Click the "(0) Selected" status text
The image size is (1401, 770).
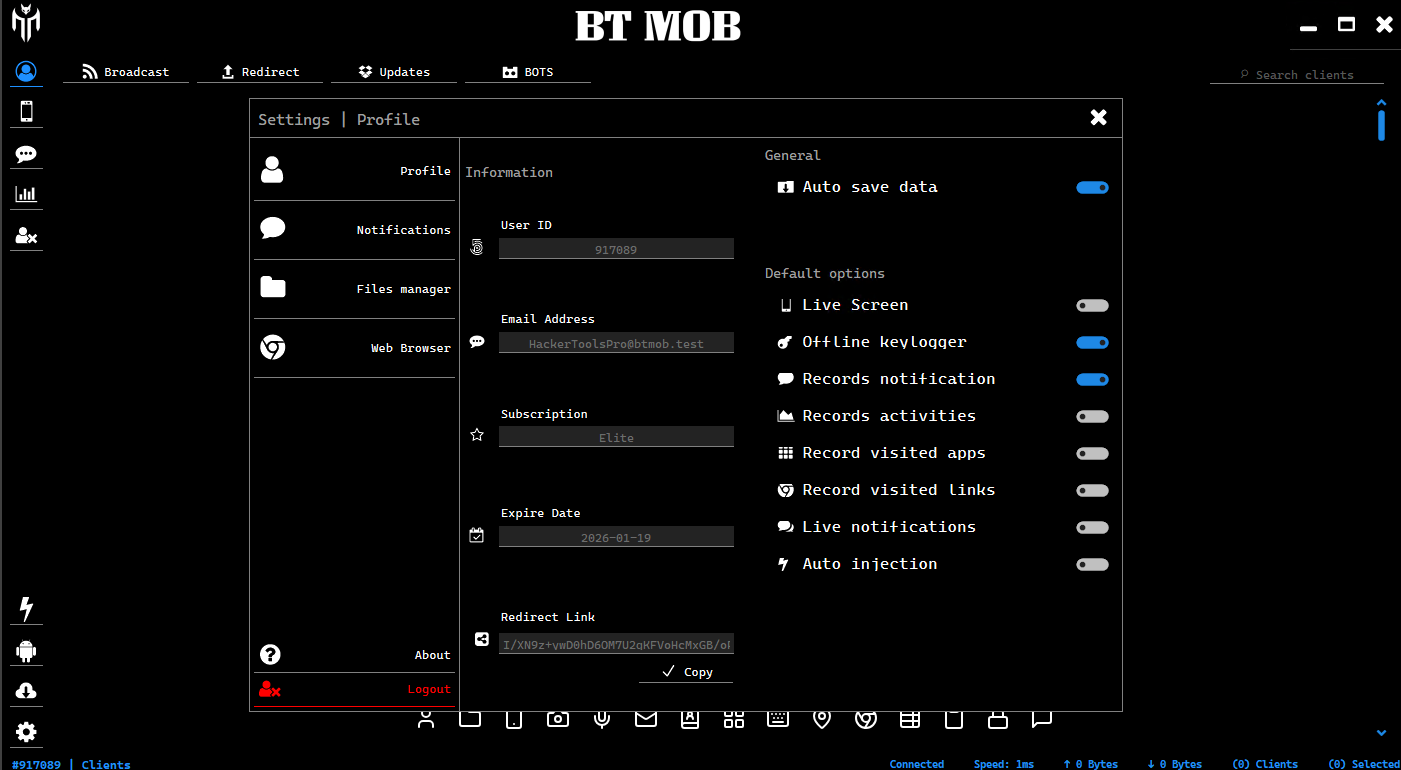[1364, 764]
